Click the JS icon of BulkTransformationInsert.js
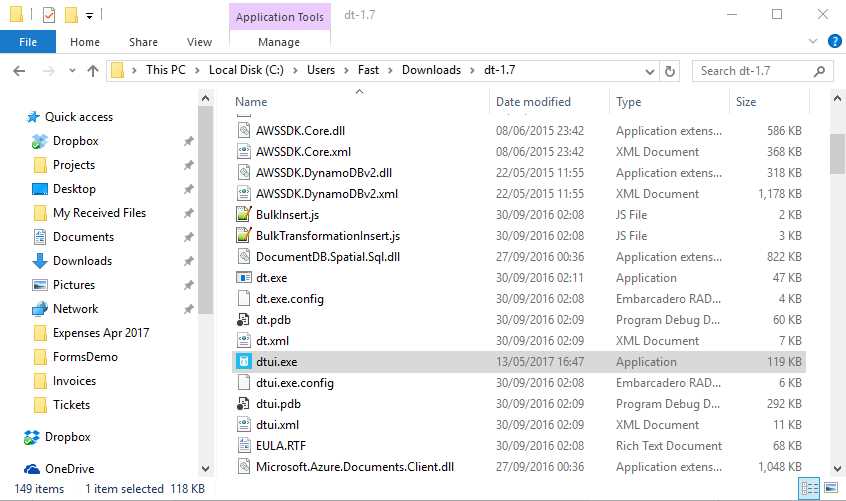 point(244,236)
